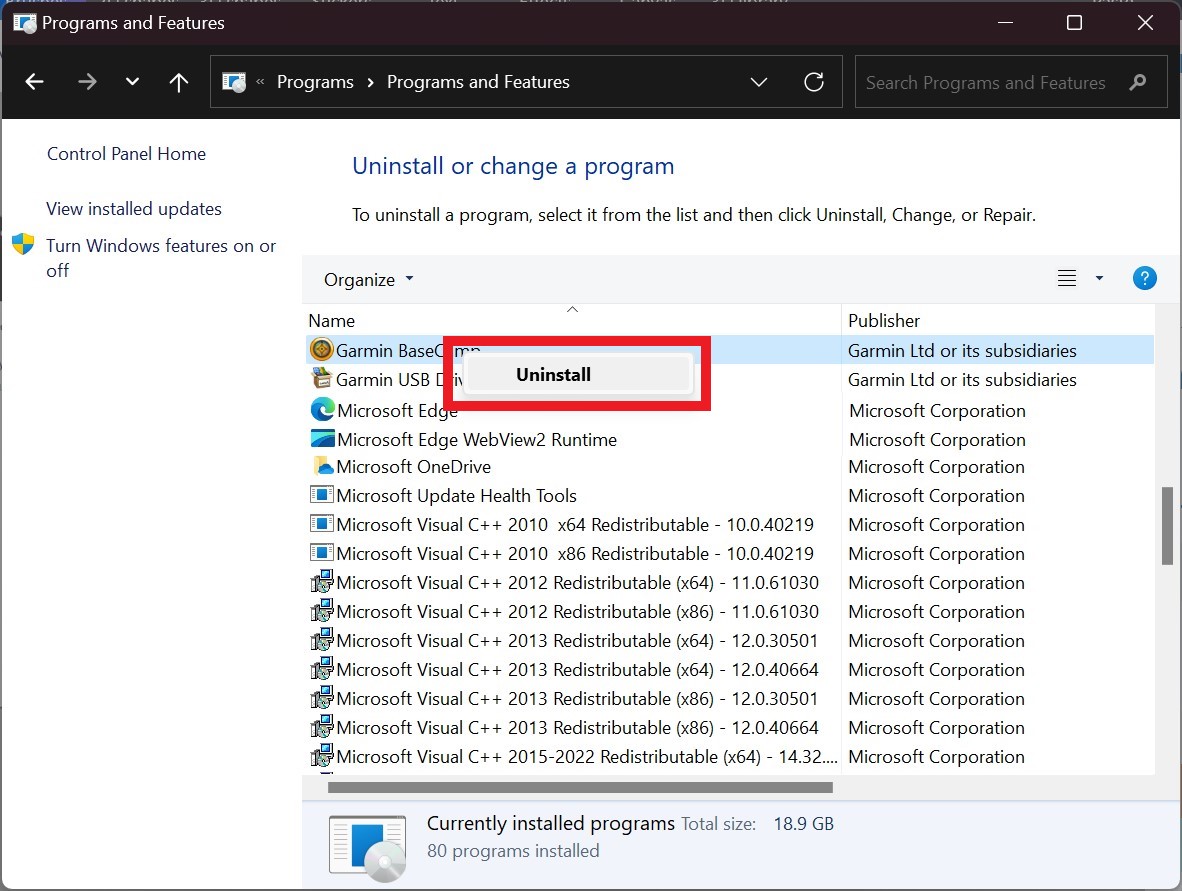1182x891 pixels.
Task: Select the Microsoft Edge icon
Action: point(323,409)
